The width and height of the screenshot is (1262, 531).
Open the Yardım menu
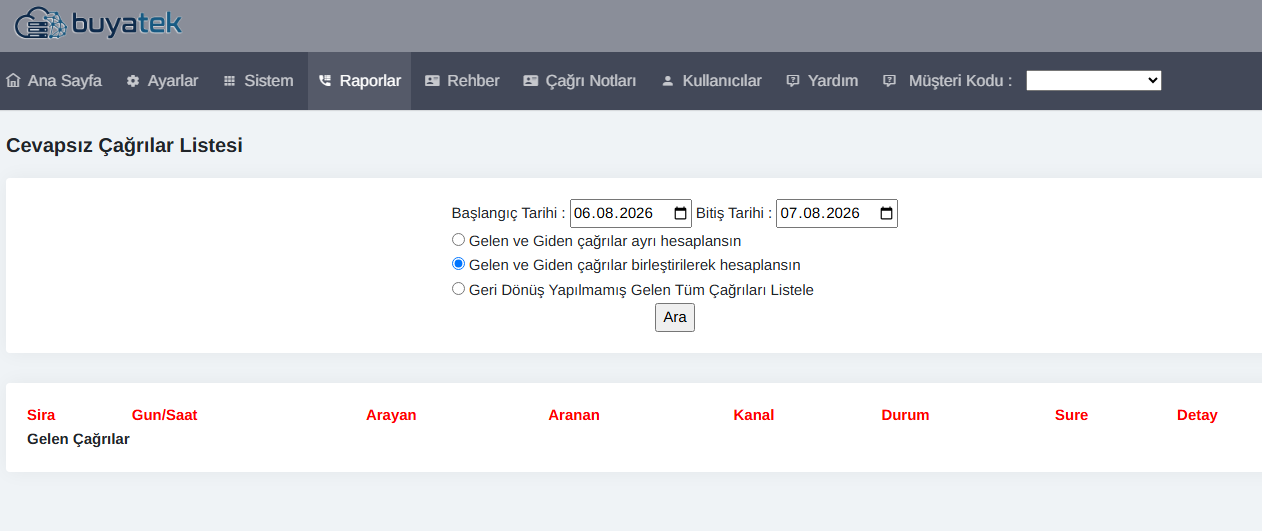click(822, 81)
